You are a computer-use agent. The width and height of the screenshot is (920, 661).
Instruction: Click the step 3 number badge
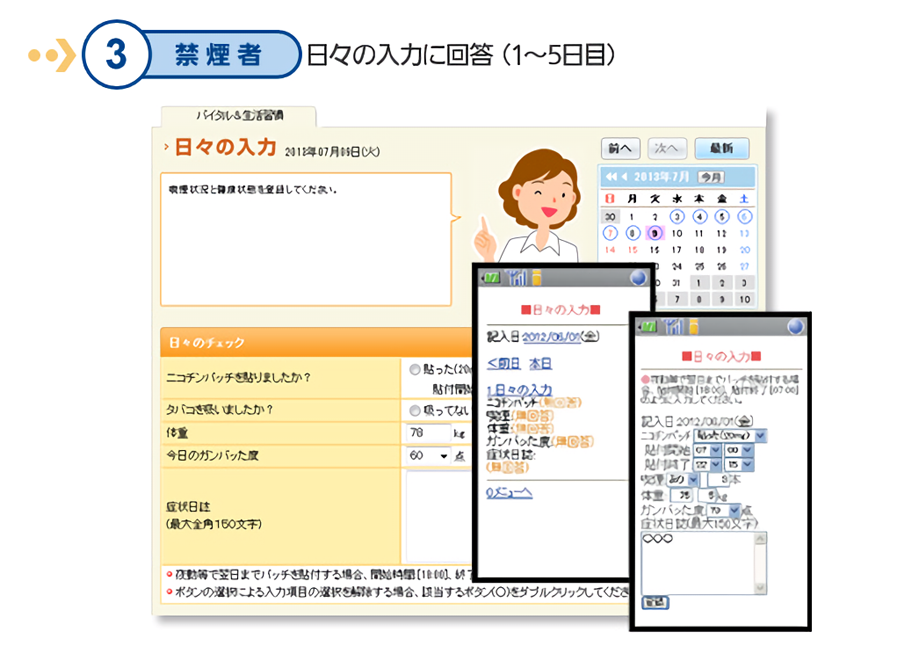116,55
